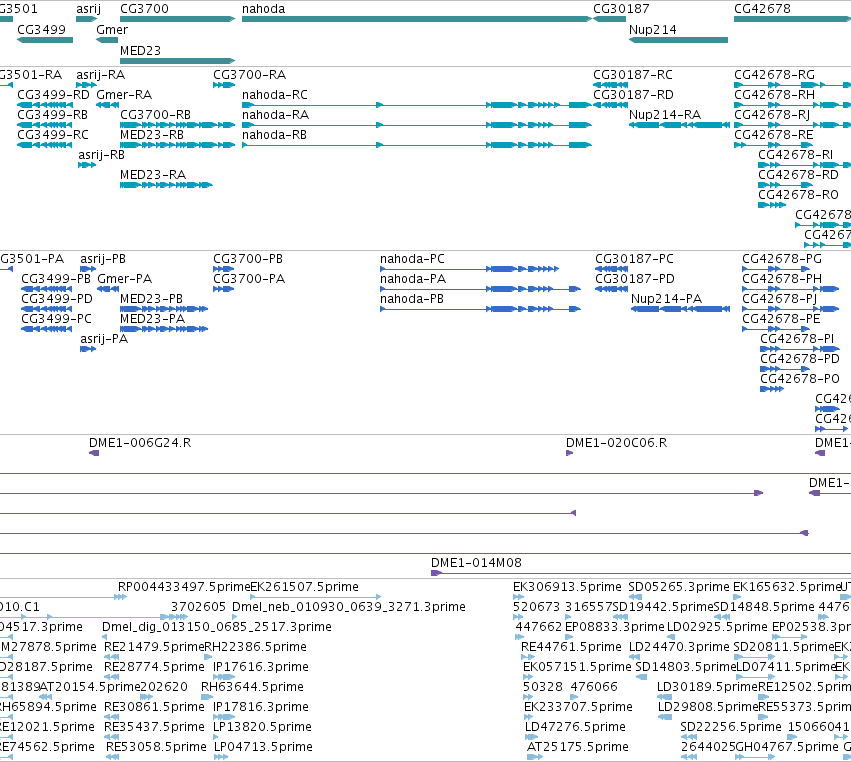Click EST SD05265.3prime
The height and width of the screenshot is (762, 851).
click(635, 597)
